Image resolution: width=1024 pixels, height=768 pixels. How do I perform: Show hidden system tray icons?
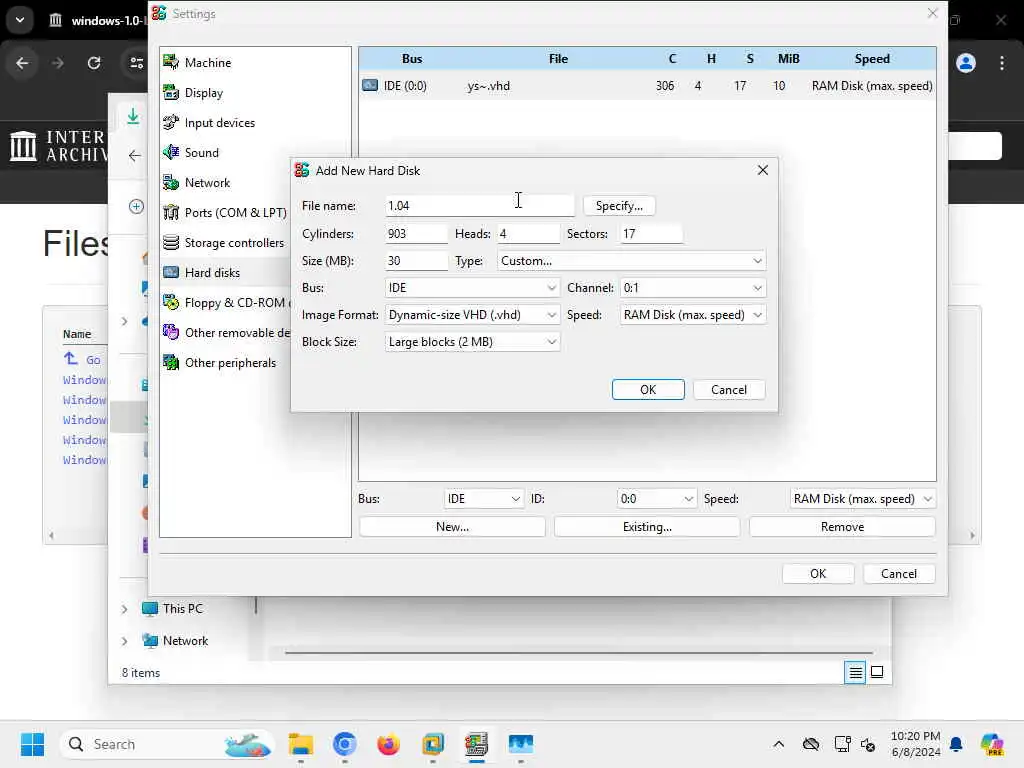click(778, 744)
